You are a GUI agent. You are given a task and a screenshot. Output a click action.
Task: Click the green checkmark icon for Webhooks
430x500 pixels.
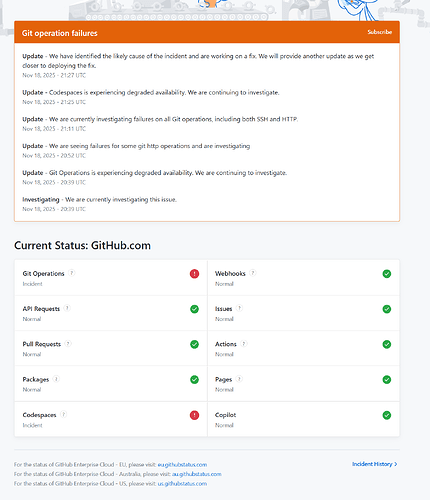pos(387,274)
